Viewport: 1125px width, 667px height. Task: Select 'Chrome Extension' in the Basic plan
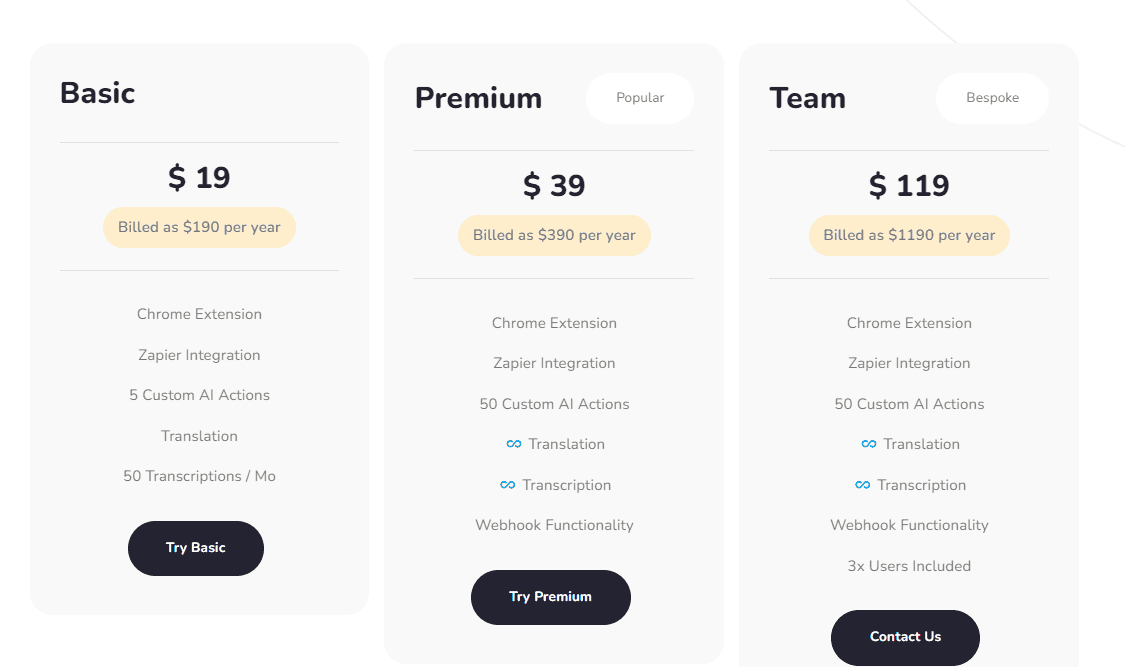199,313
